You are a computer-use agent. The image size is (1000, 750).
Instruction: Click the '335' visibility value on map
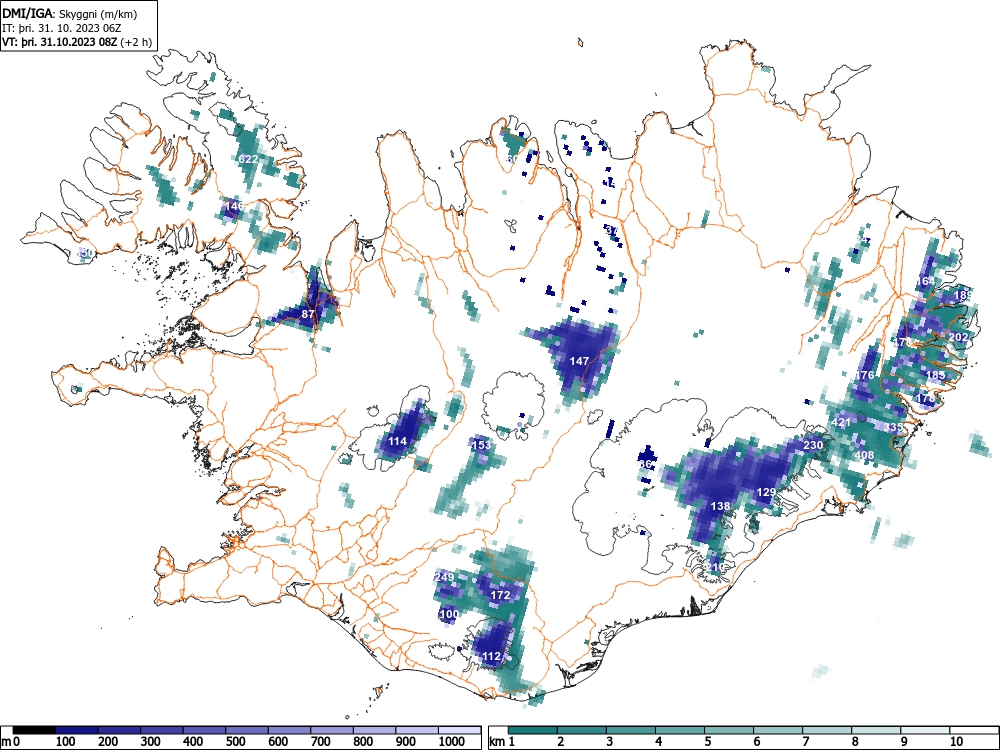point(893,427)
